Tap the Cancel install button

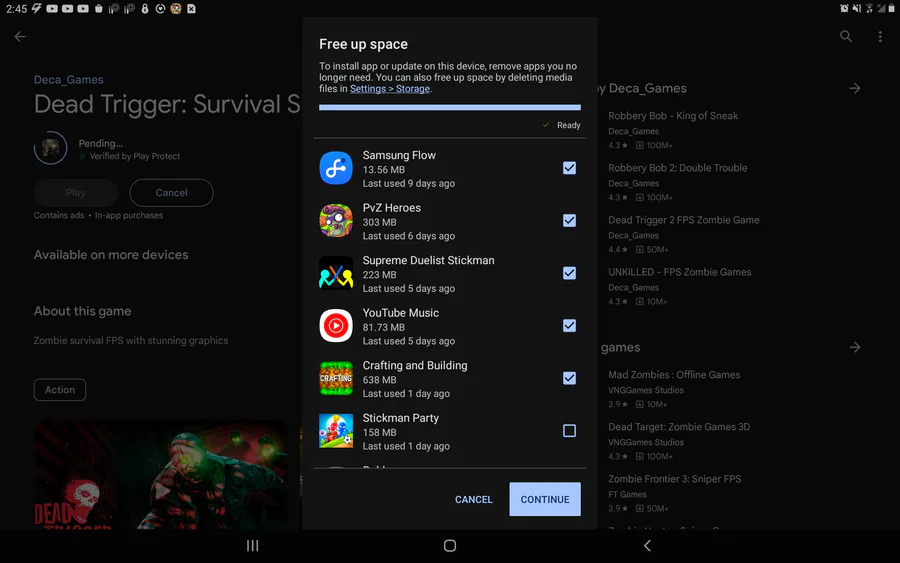(171, 193)
